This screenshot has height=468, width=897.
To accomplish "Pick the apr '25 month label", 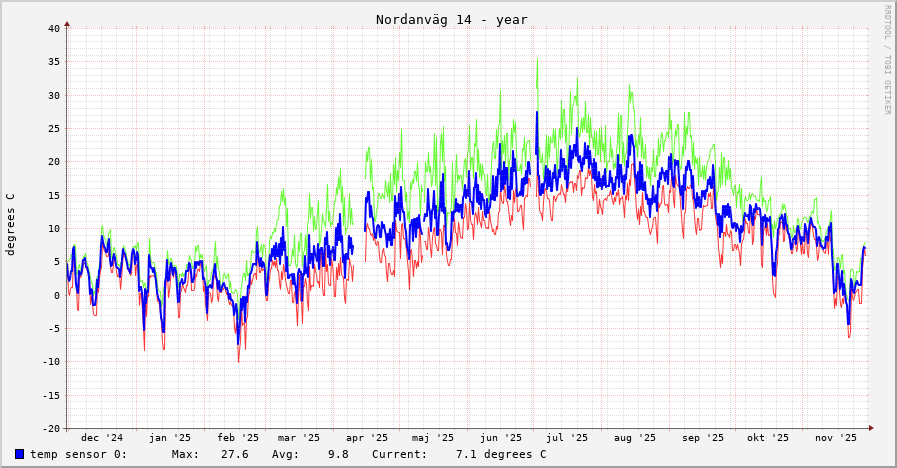I will 367,437.
